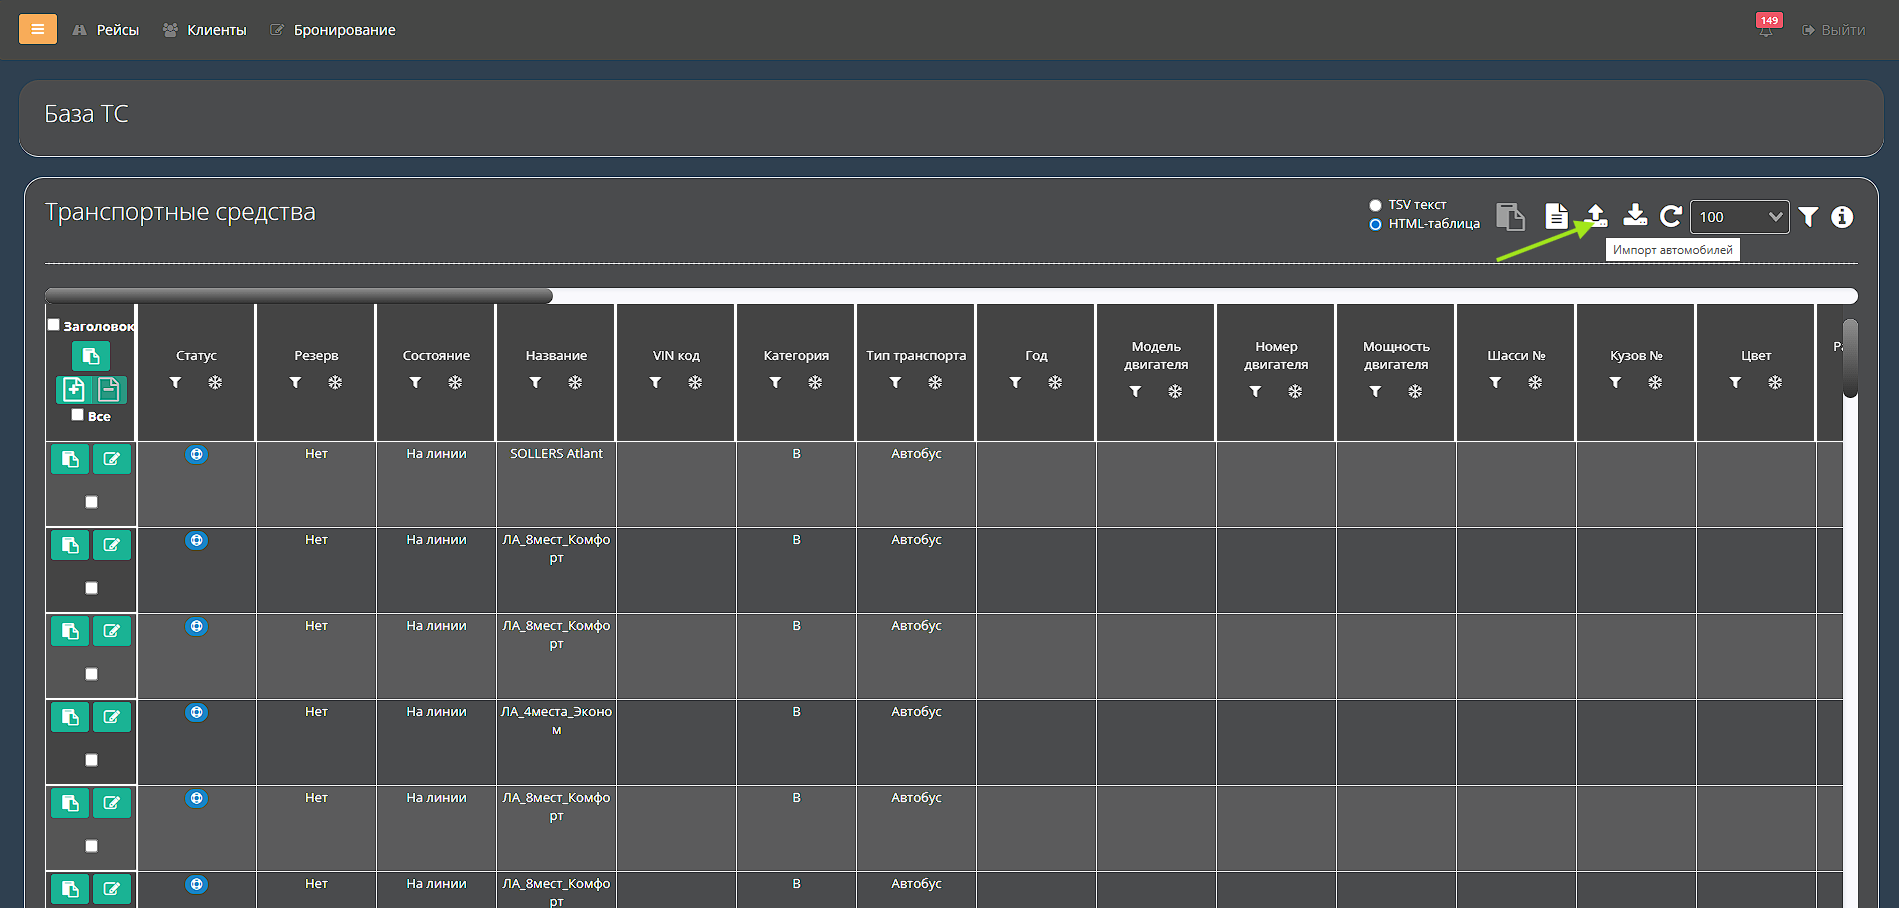Viewport: 1899px width, 908px height.
Task: Open filter under the Категория column
Action: [x=775, y=383]
